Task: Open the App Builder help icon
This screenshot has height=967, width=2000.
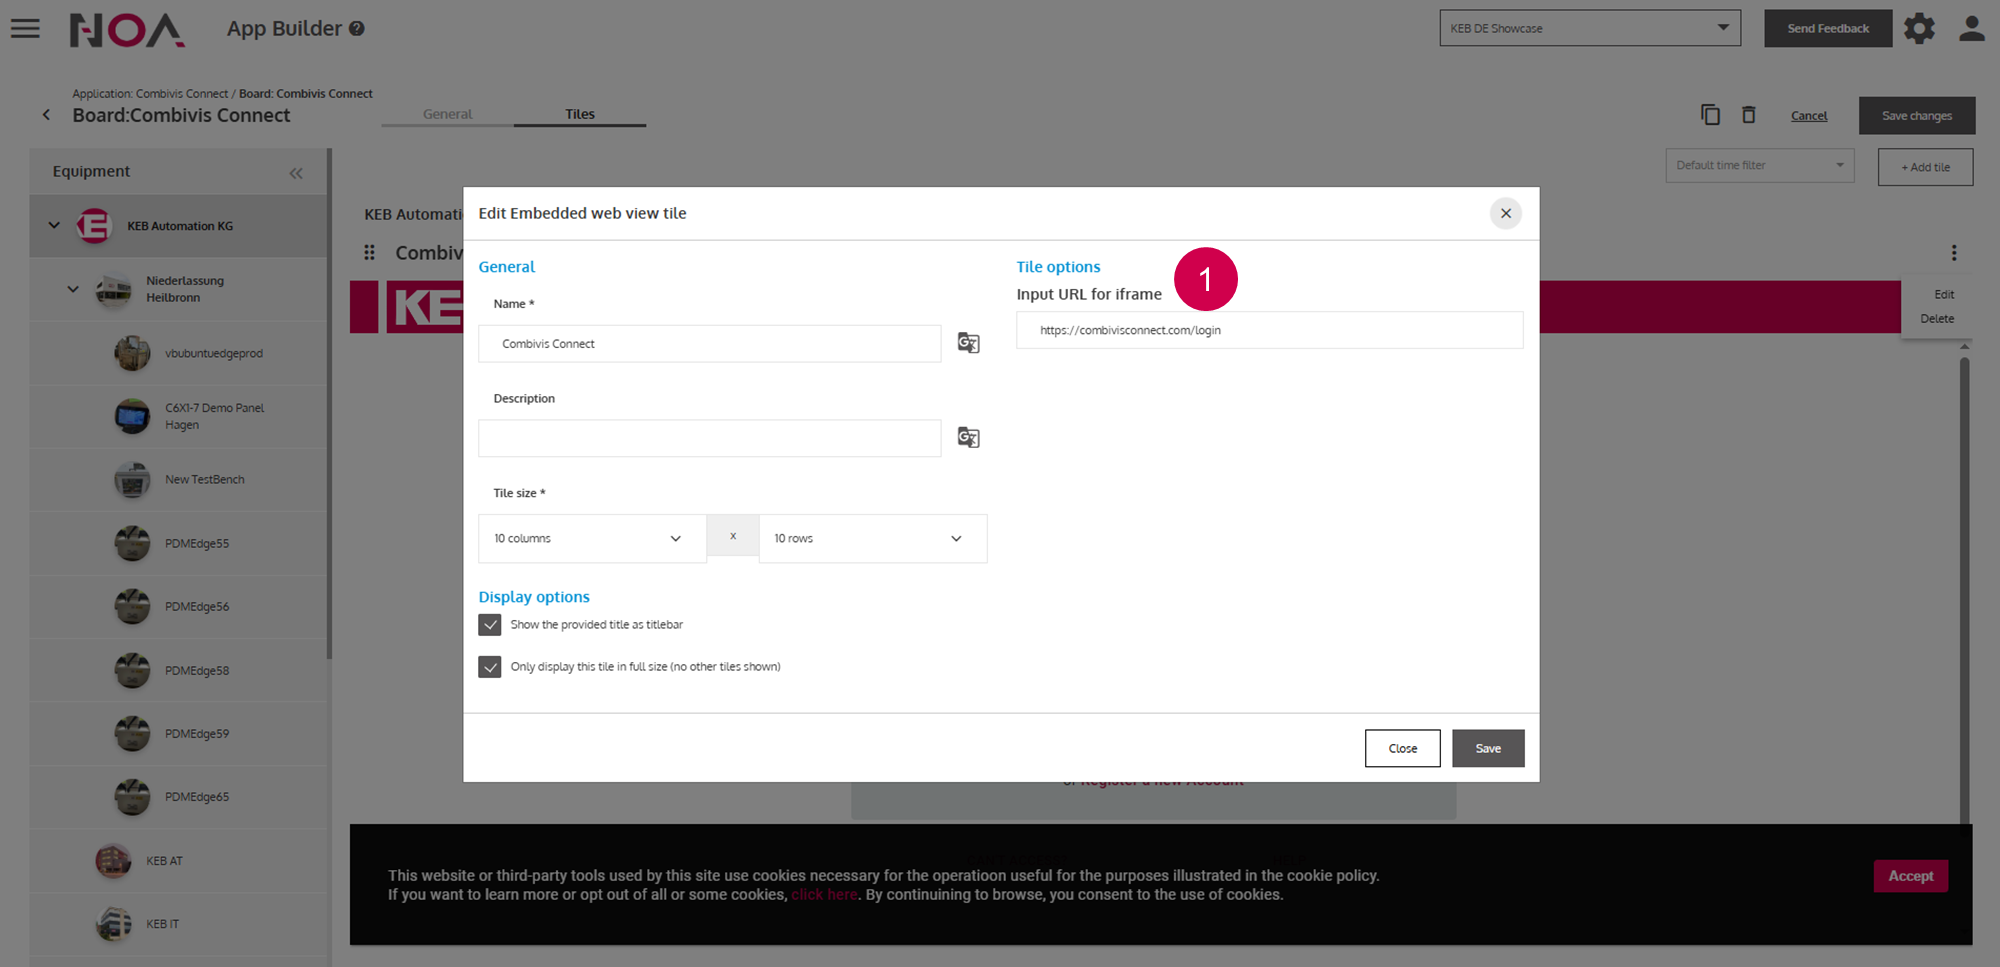Action: point(357,29)
